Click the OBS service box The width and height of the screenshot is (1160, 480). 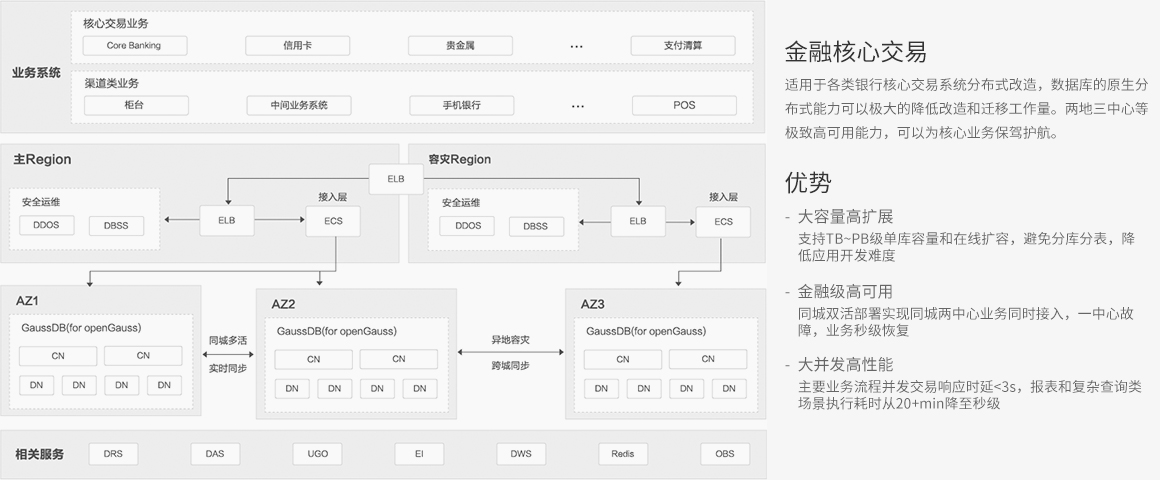(725, 453)
